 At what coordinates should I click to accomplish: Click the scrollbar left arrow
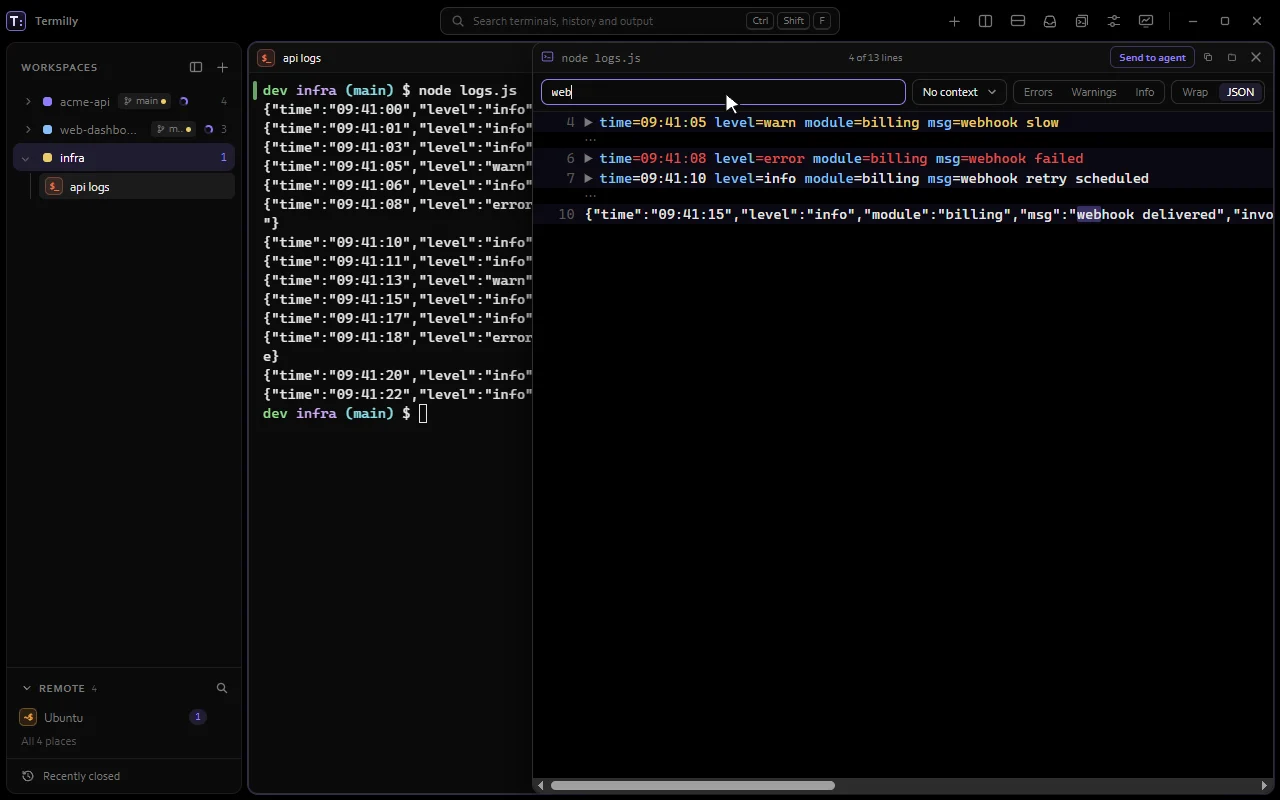coord(541,786)
